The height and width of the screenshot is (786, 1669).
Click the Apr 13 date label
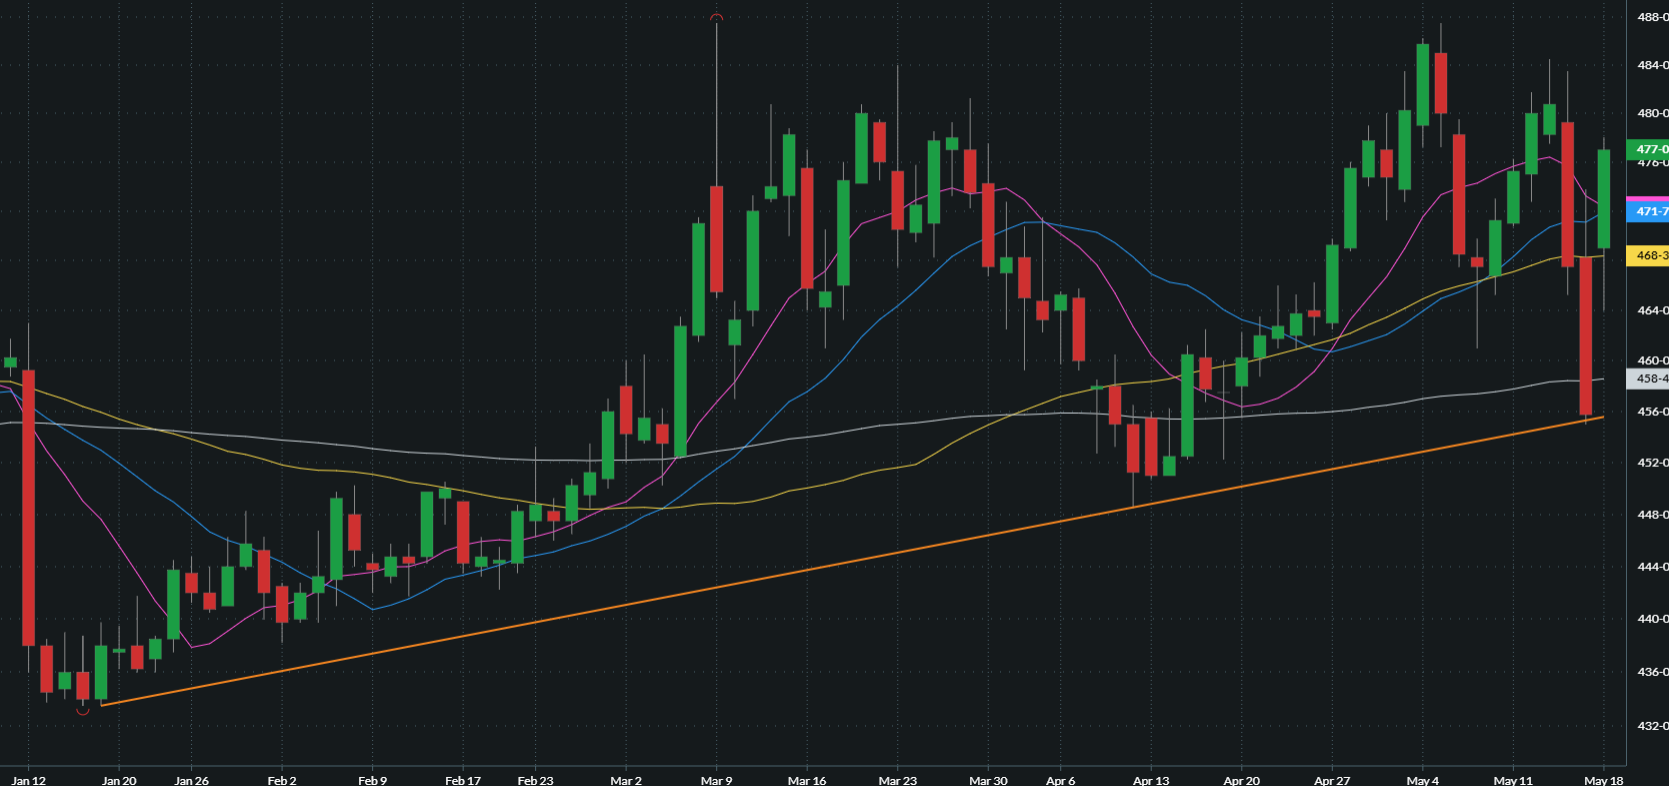[1151, 780]
